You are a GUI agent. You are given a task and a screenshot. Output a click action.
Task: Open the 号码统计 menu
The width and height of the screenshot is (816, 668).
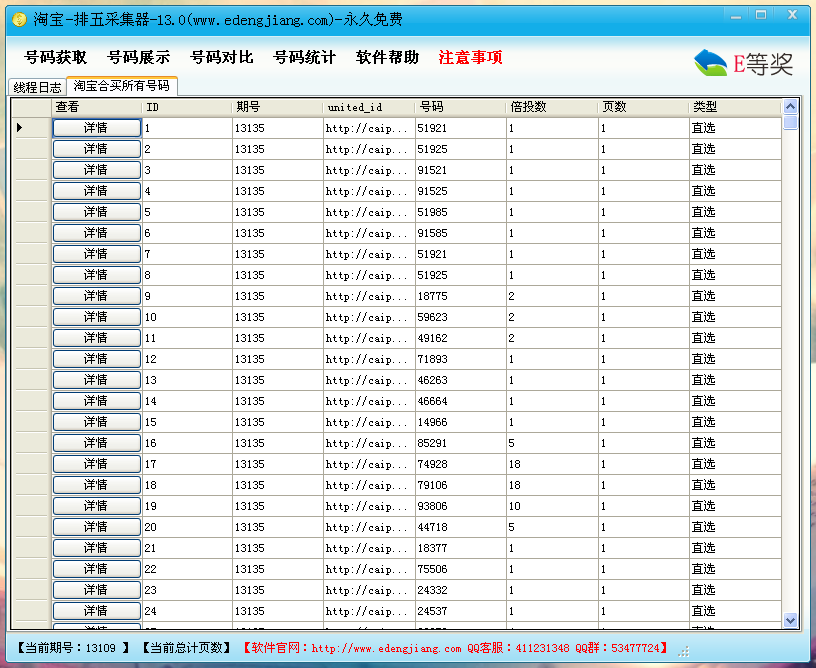(304, 58)
